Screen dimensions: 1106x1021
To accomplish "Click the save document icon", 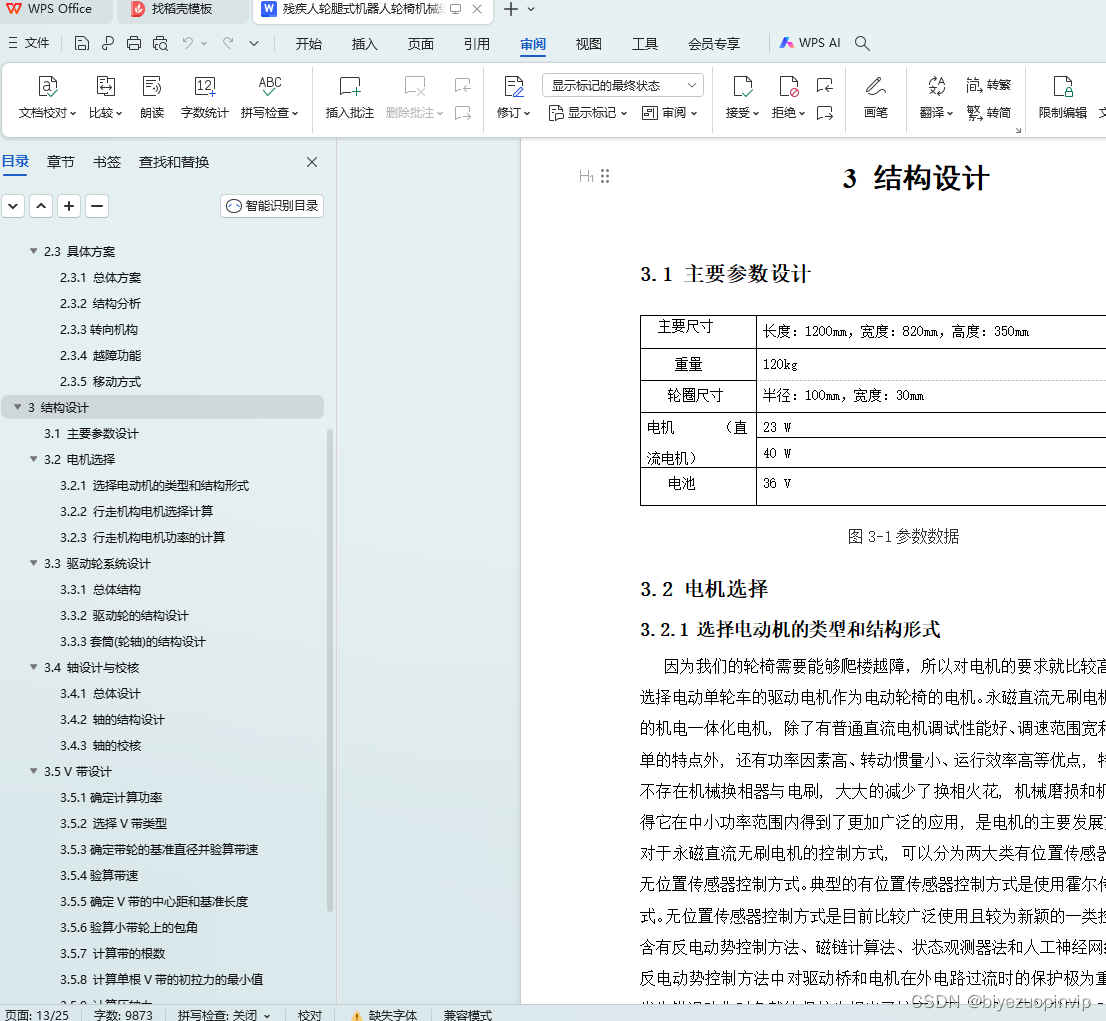I will tap(82, 44).
